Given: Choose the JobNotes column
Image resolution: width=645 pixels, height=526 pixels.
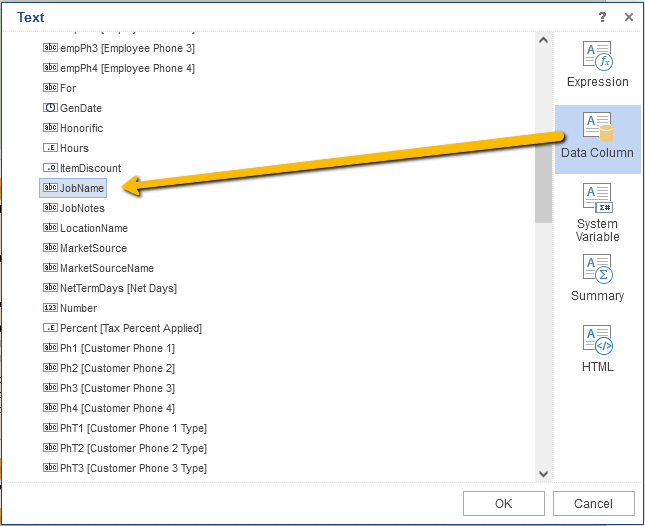Looking at the screenshot, I should tap(81, 208).
